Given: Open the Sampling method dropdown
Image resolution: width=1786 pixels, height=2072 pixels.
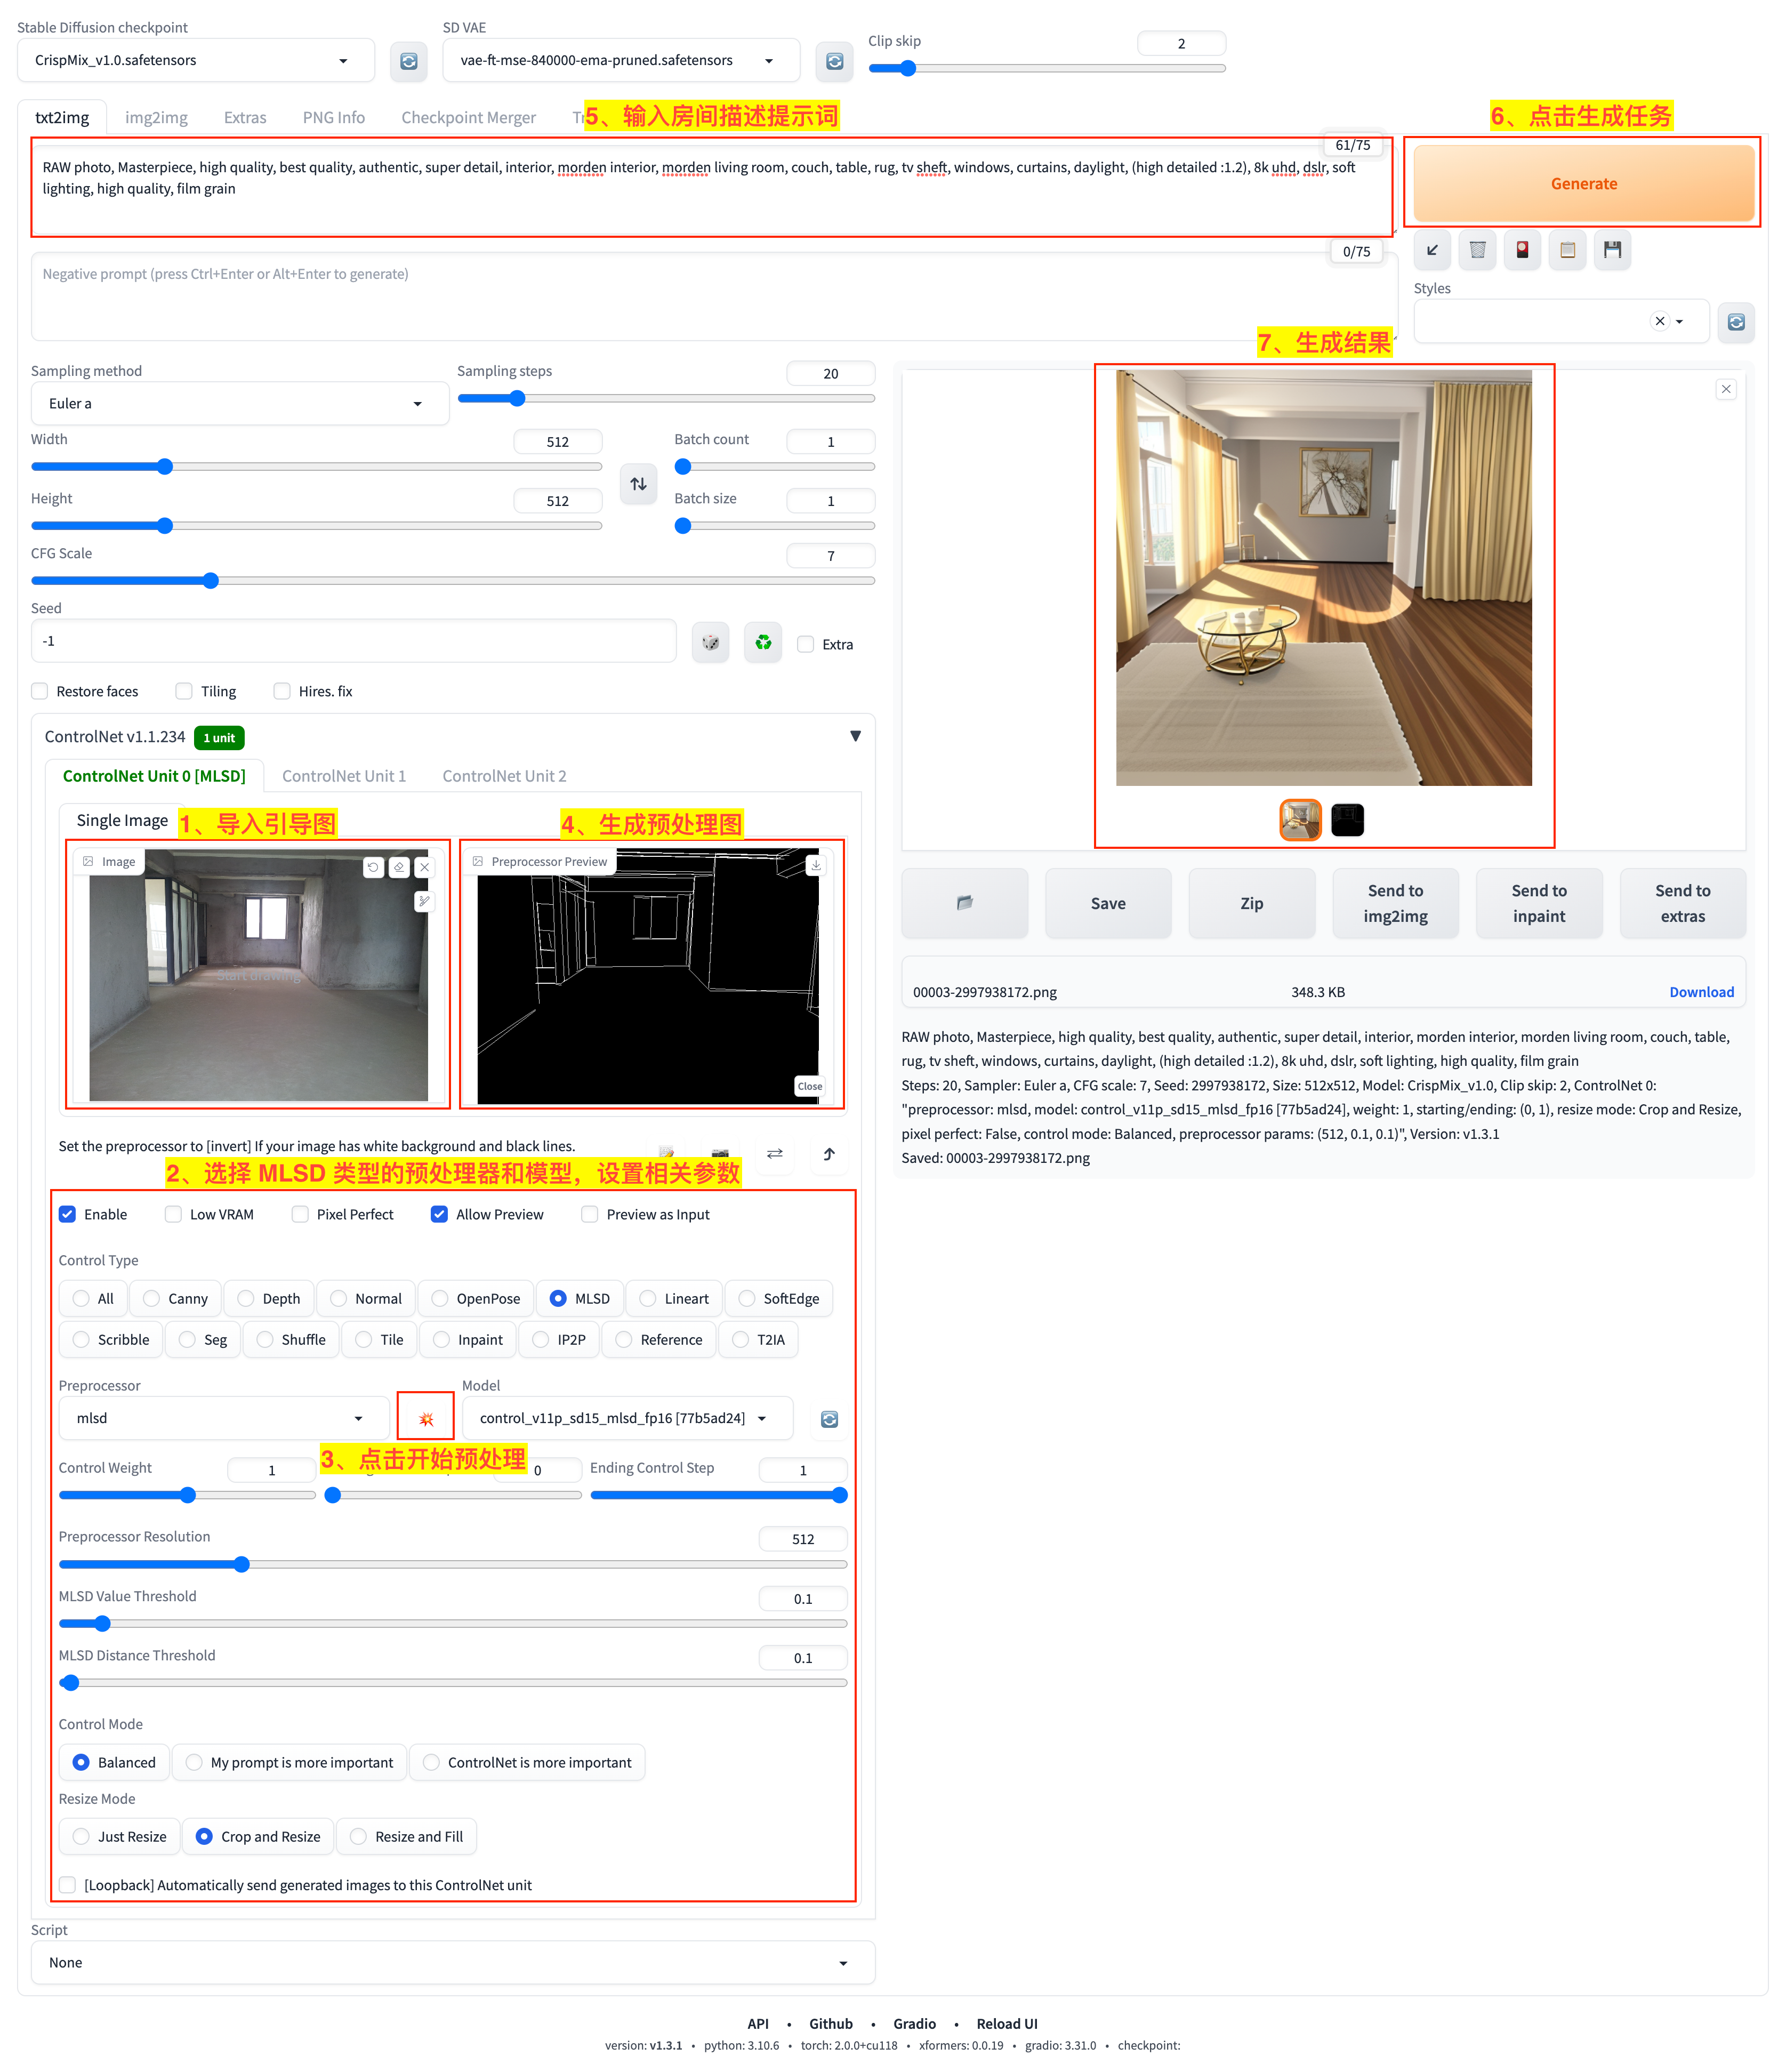Looking at the screenshot, I should [238, 404].
